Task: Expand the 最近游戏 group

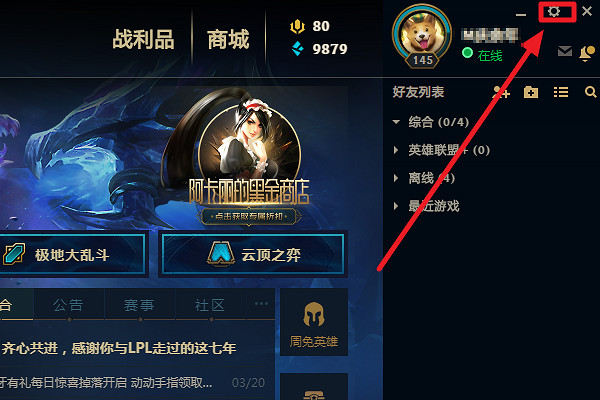Action: (426, 206)
